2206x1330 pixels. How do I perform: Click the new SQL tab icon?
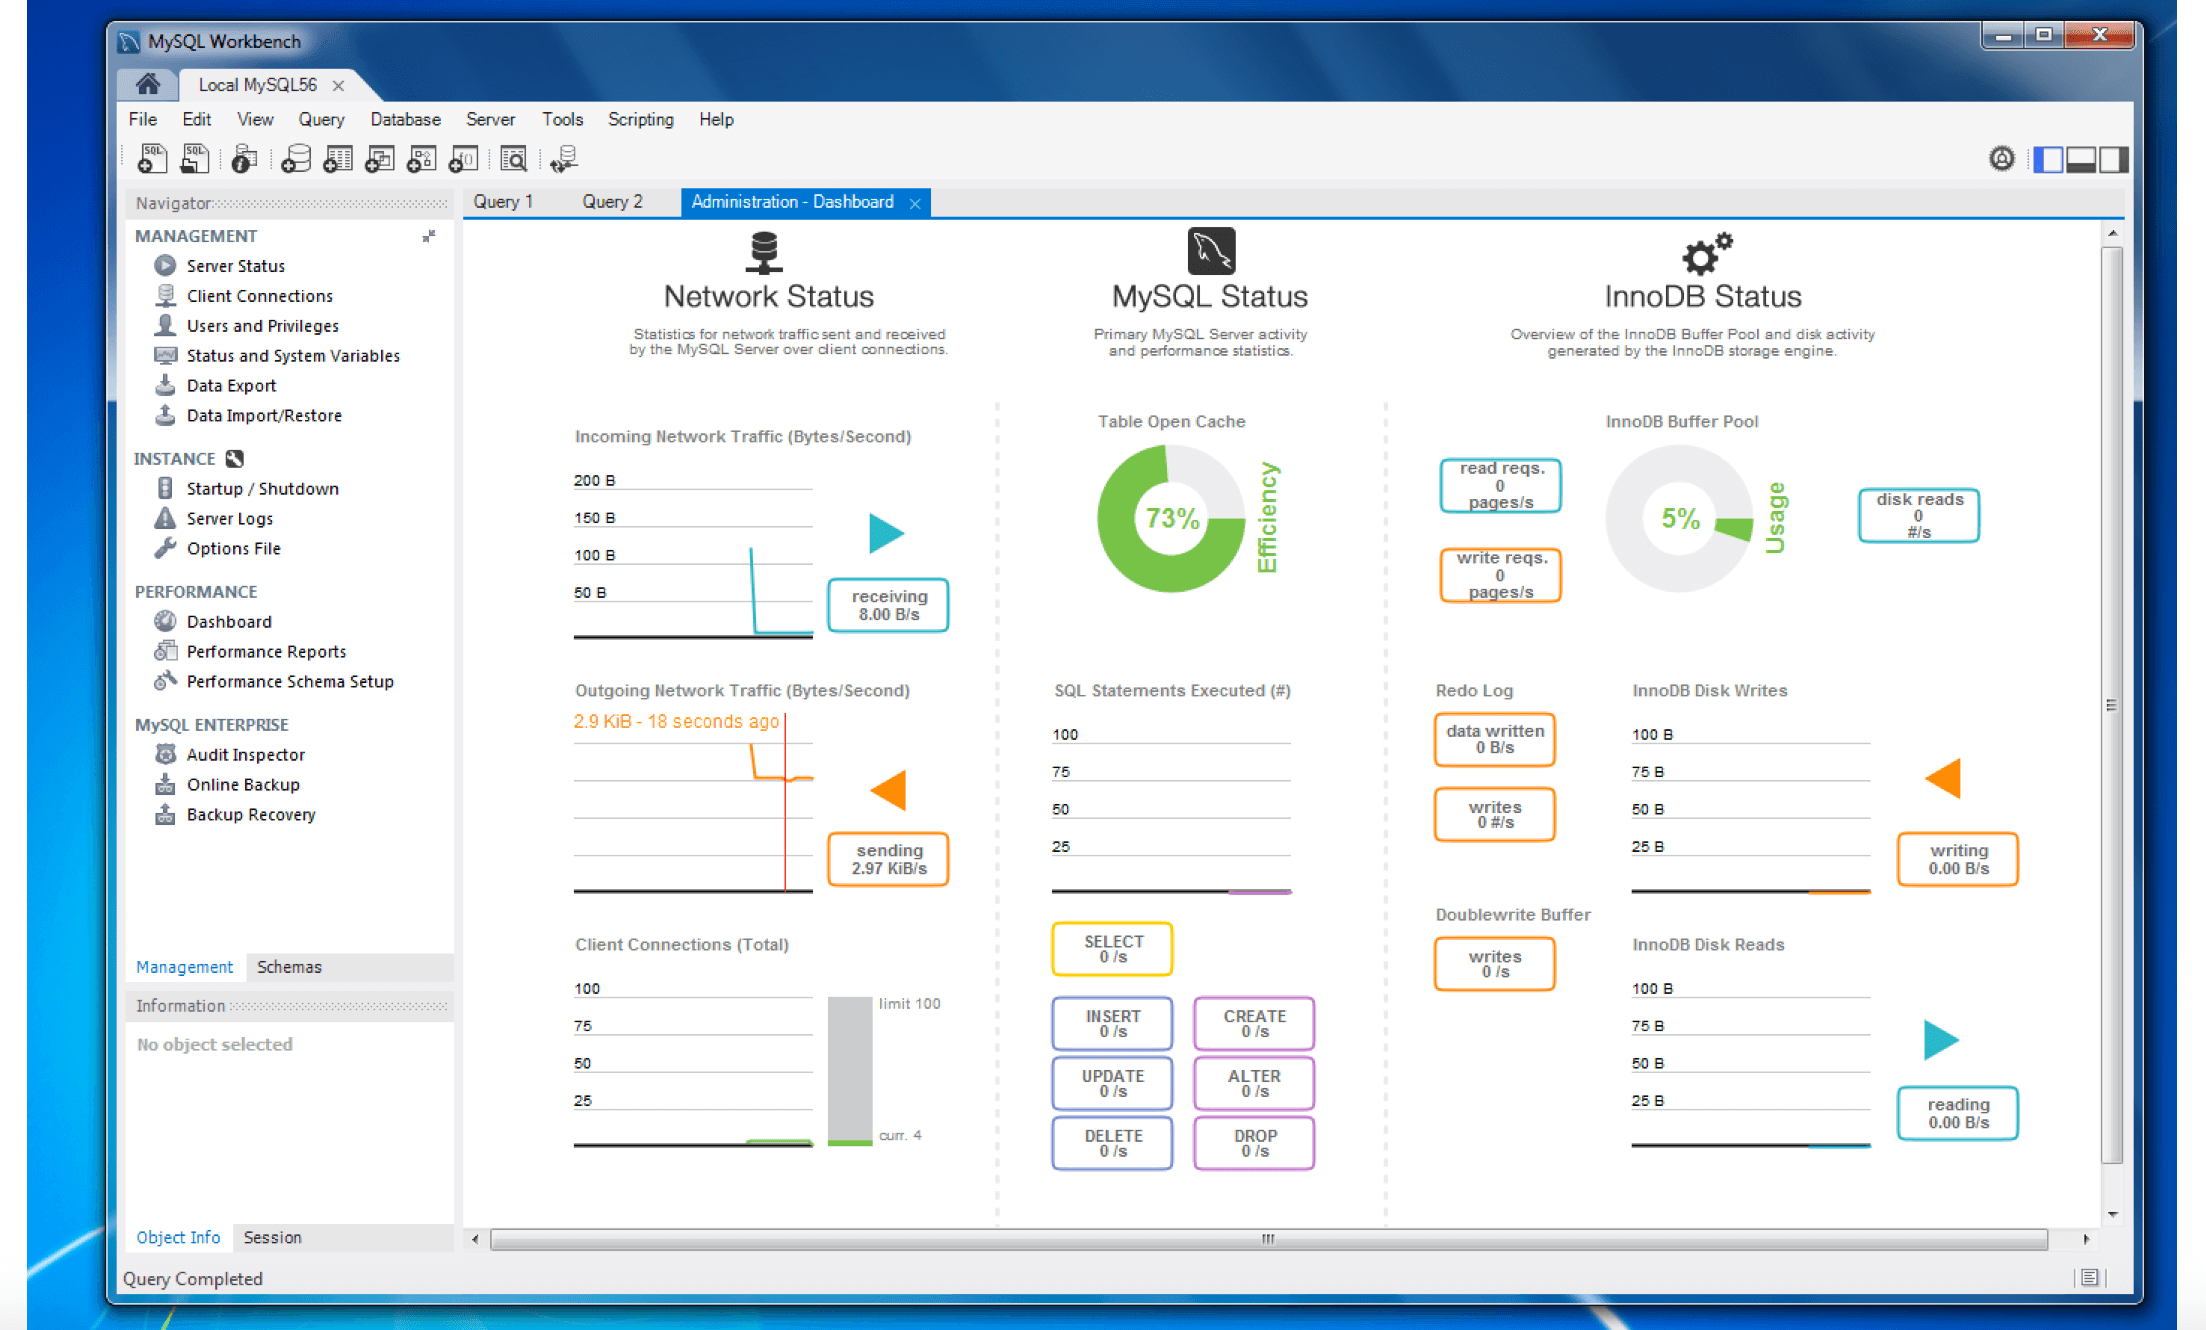click(152, 159)
